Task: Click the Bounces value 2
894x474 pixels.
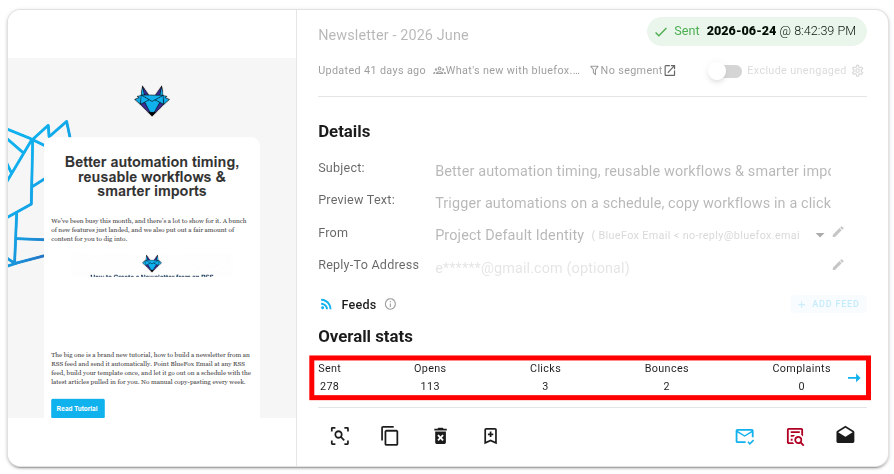Action: [666, 386]
